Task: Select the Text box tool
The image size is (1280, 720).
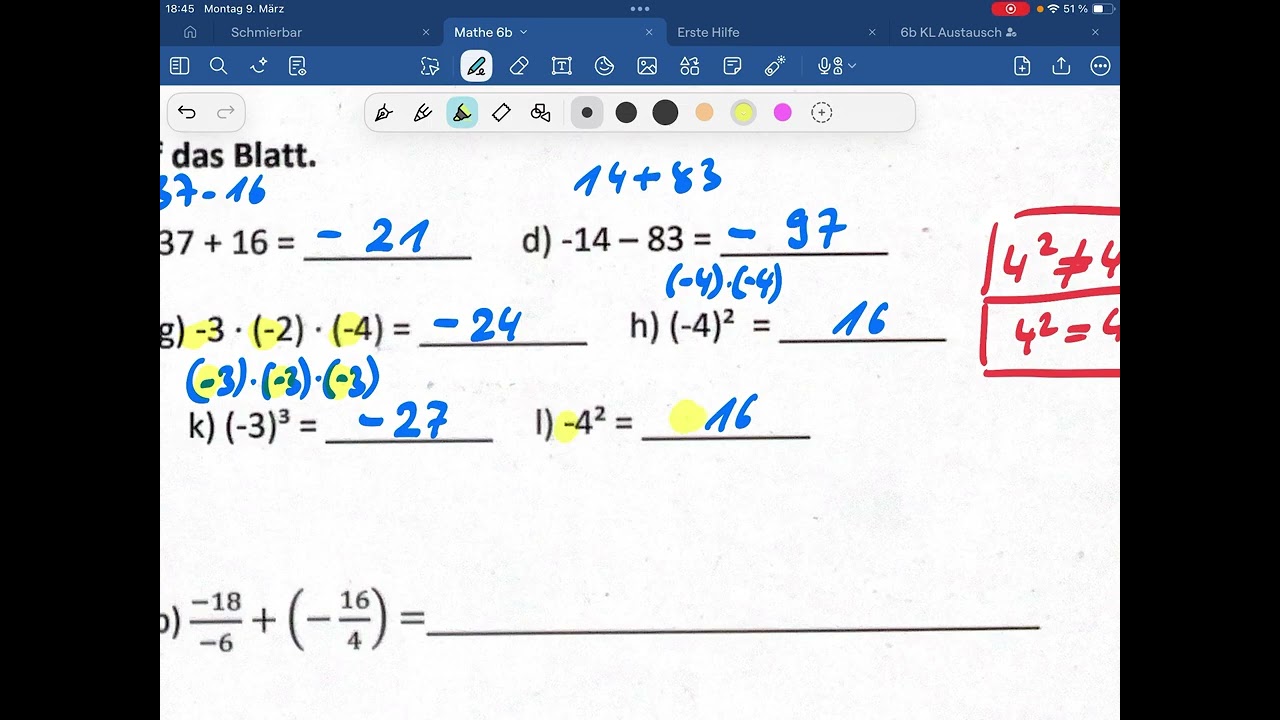Action: pyautogui.click(x=562, y=66)
